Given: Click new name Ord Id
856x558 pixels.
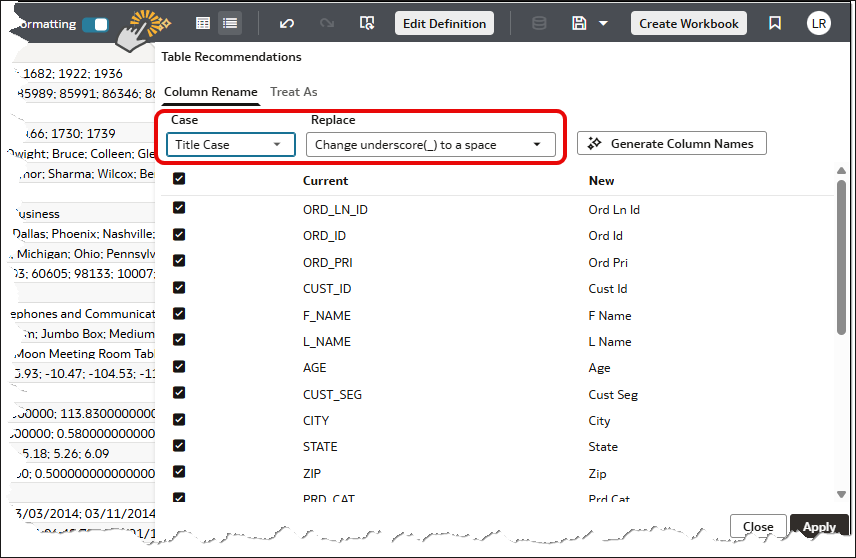Looking at the screenshot, I should [605, 236].
